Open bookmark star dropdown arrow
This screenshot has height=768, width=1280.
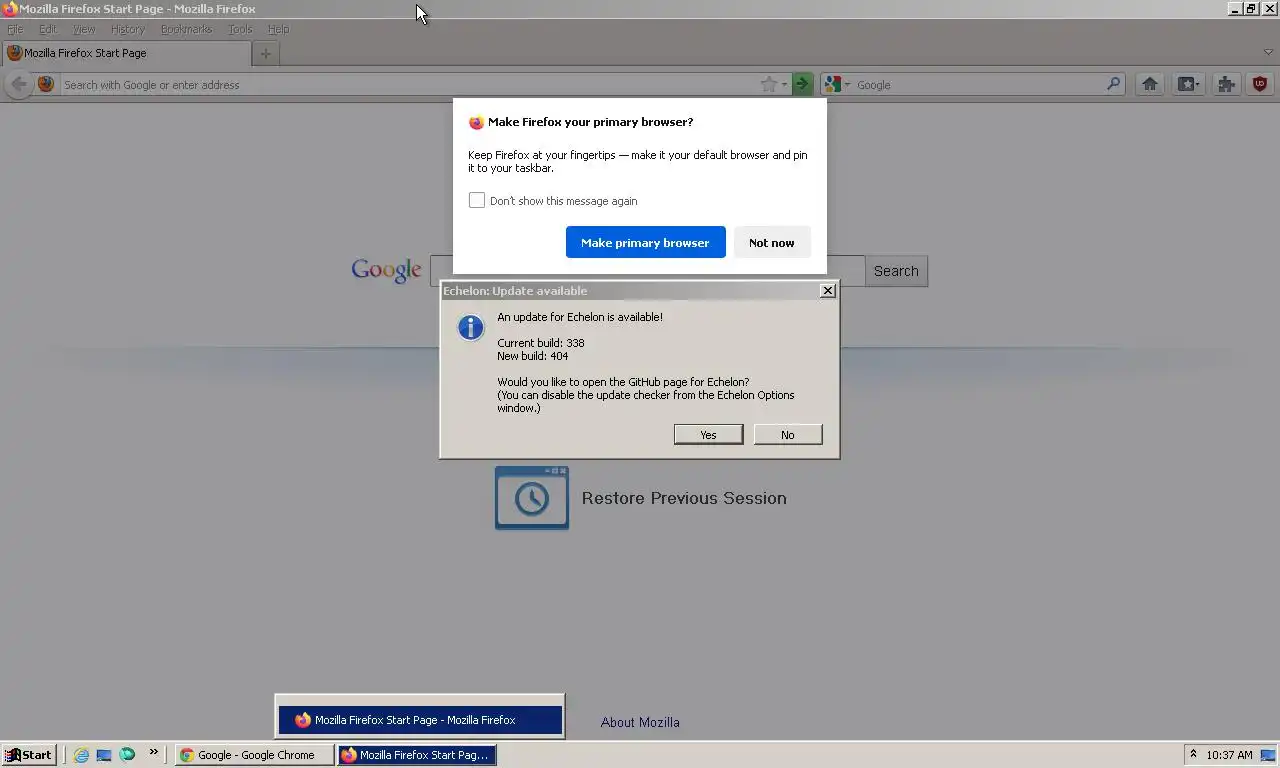point(784,85)
